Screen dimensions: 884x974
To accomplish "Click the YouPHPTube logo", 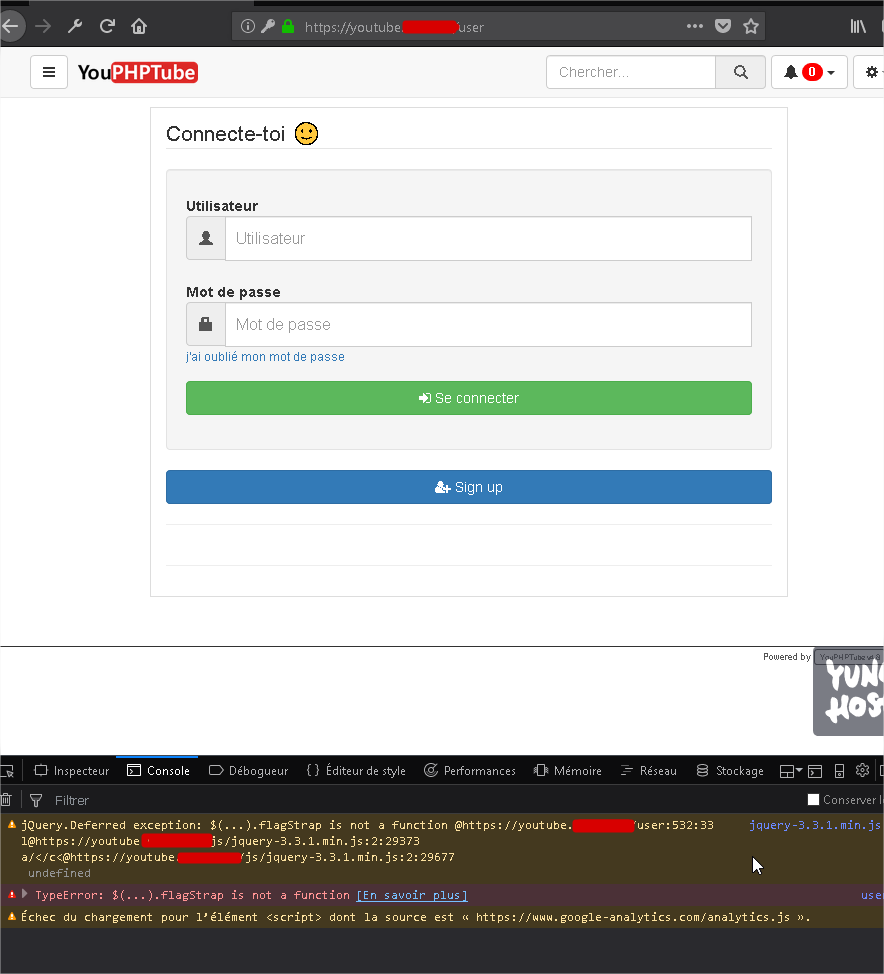I will (x=137, y=72).
